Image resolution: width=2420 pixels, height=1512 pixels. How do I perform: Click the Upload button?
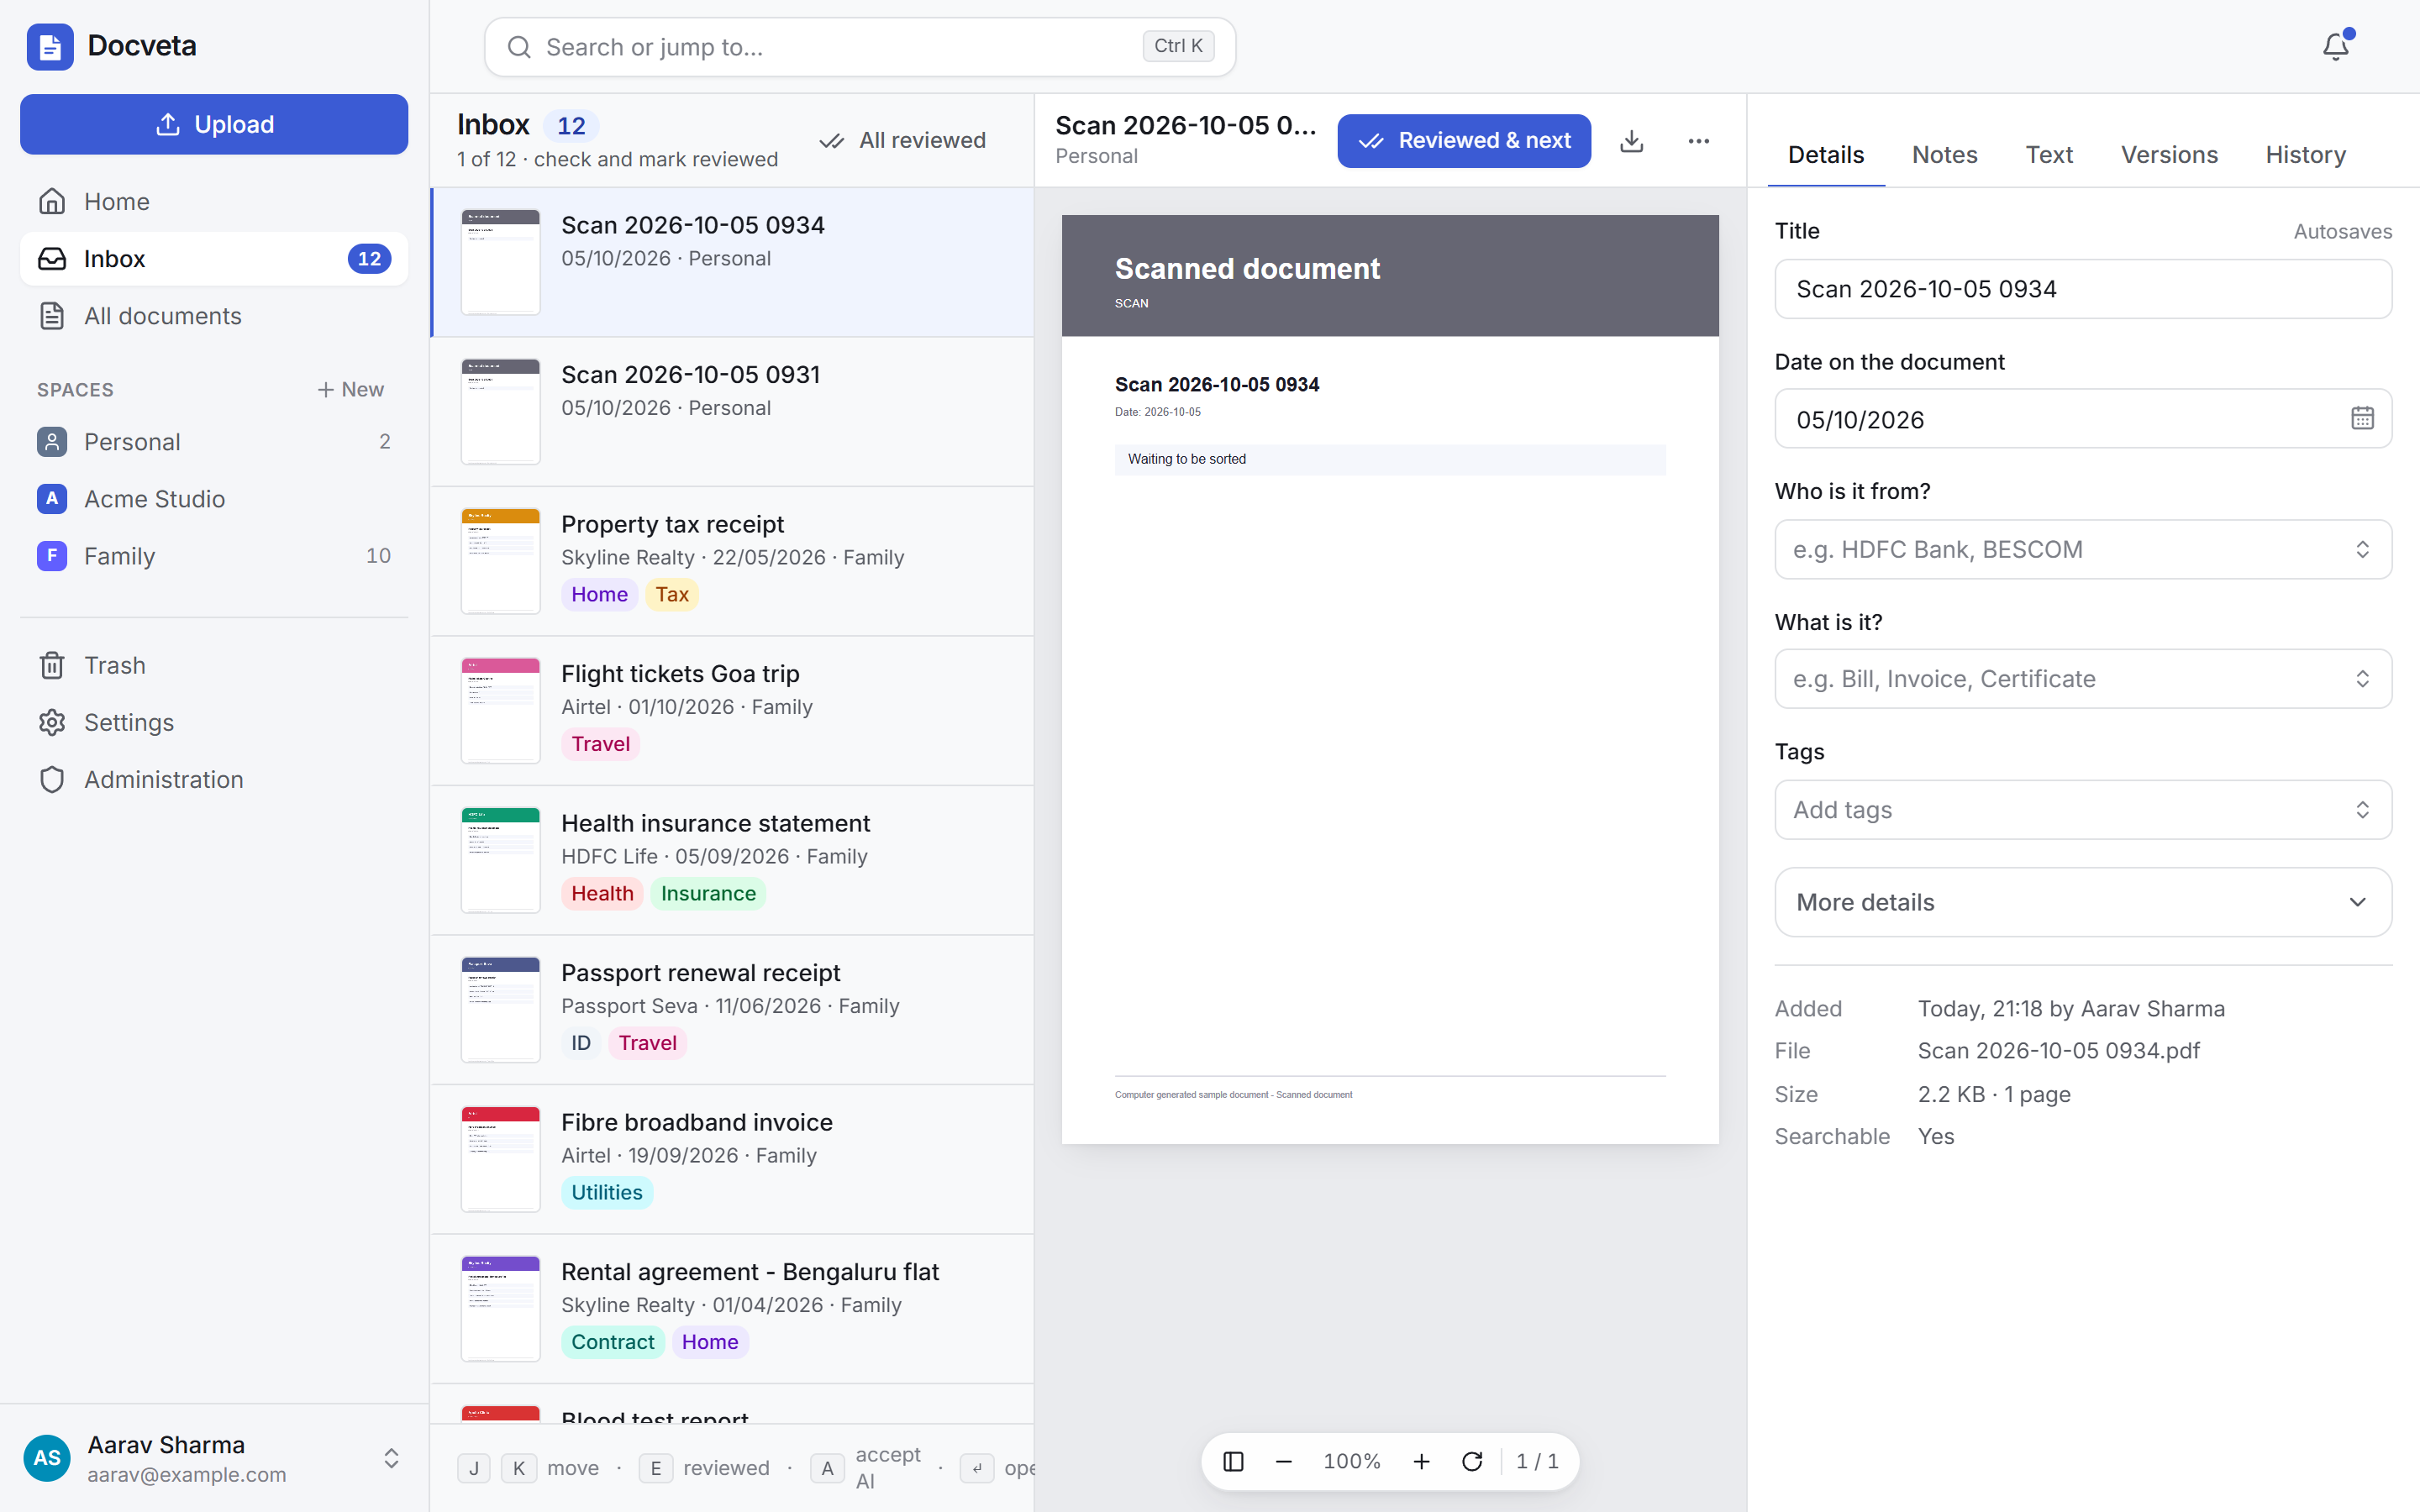(x=214, y=124)
